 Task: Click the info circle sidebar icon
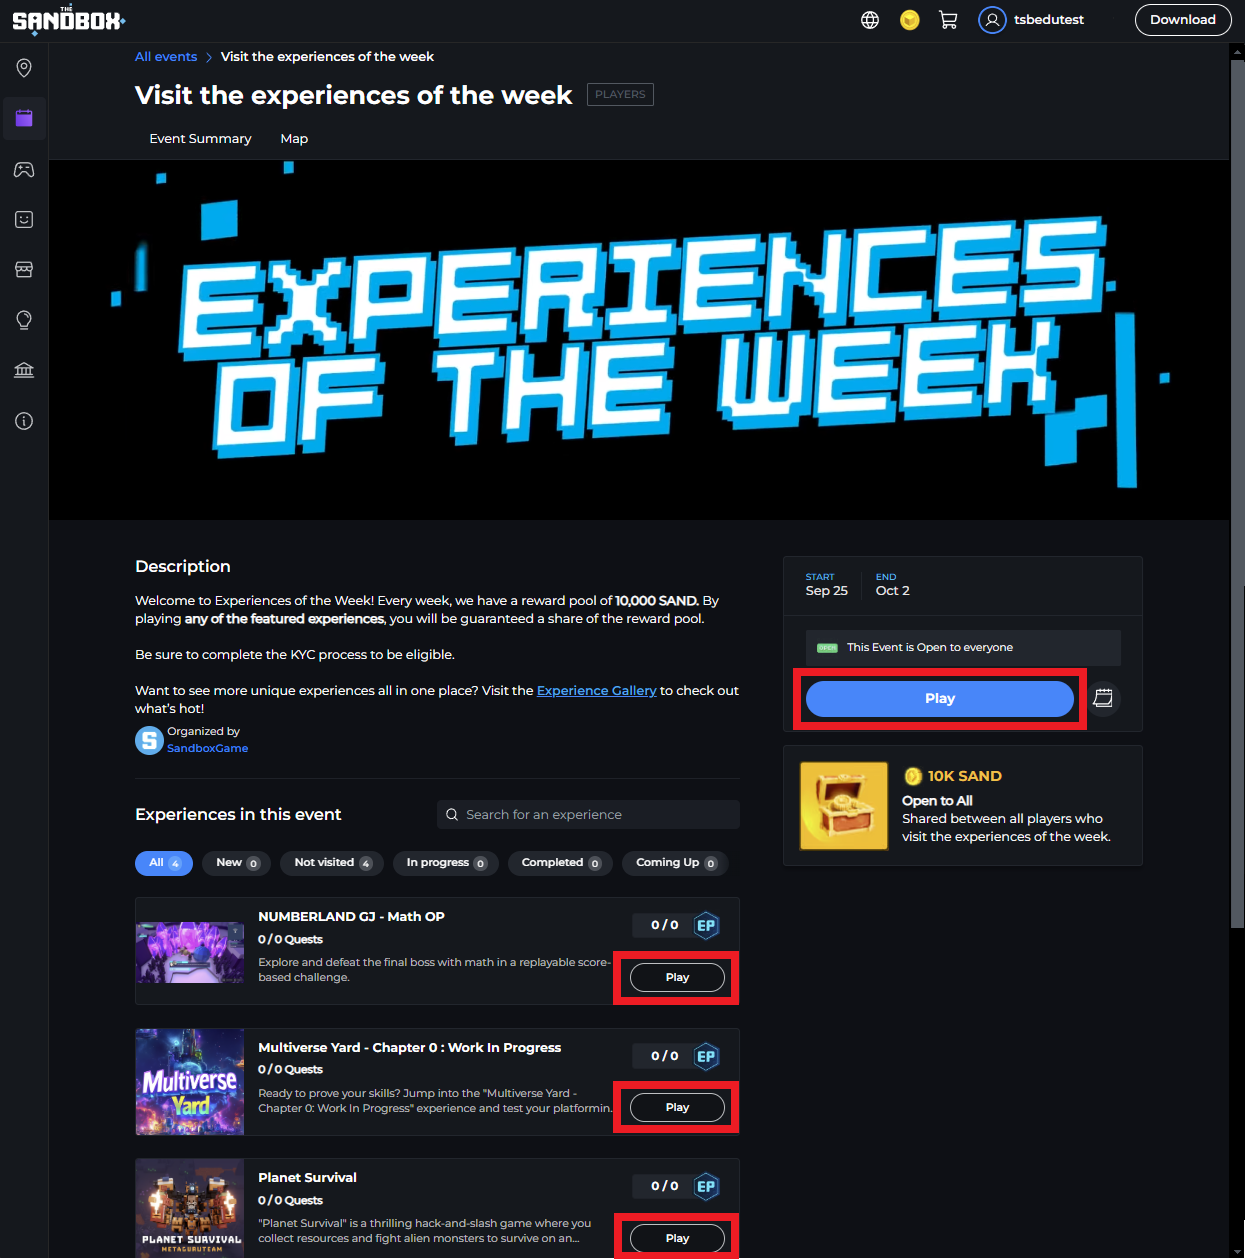coord(24,421)
